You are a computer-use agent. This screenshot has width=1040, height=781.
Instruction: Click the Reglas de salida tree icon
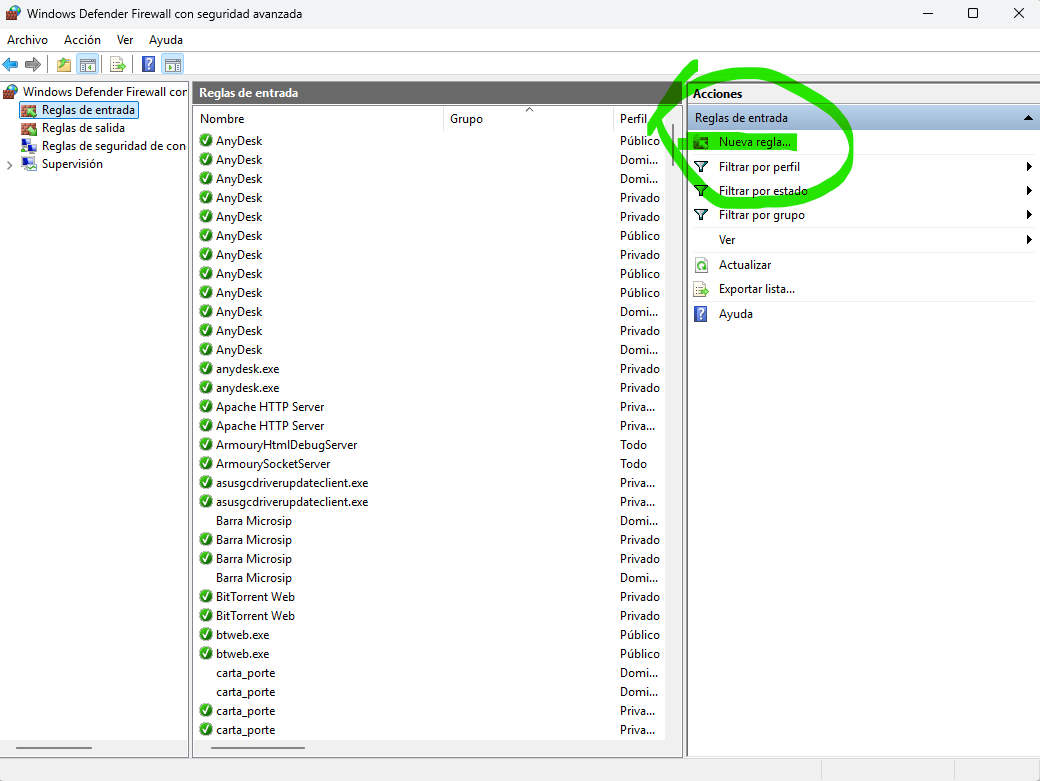(29, 128)
